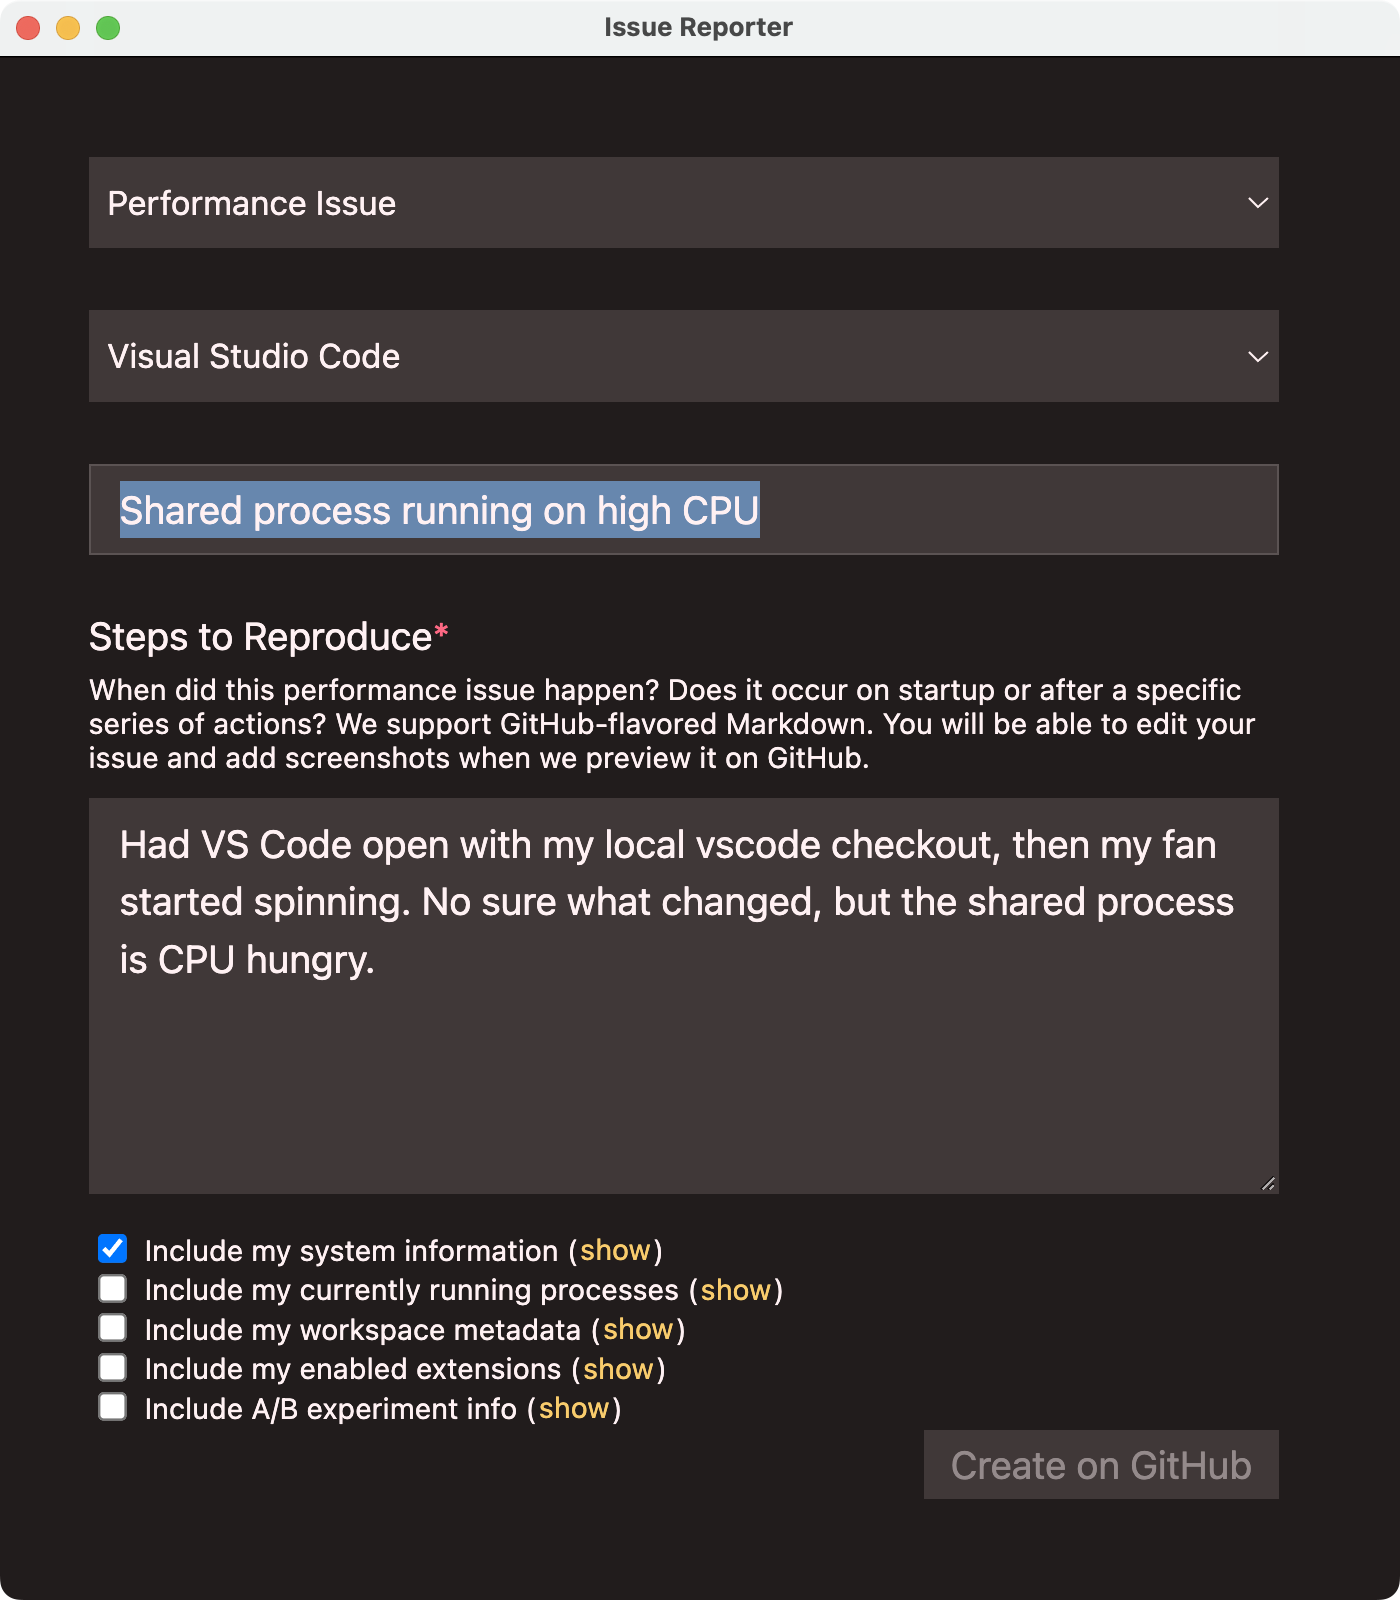Open the "Performance Issue" type dropdown
The width and height of the screenshot is (1400, 1600).
pos(683,202)
